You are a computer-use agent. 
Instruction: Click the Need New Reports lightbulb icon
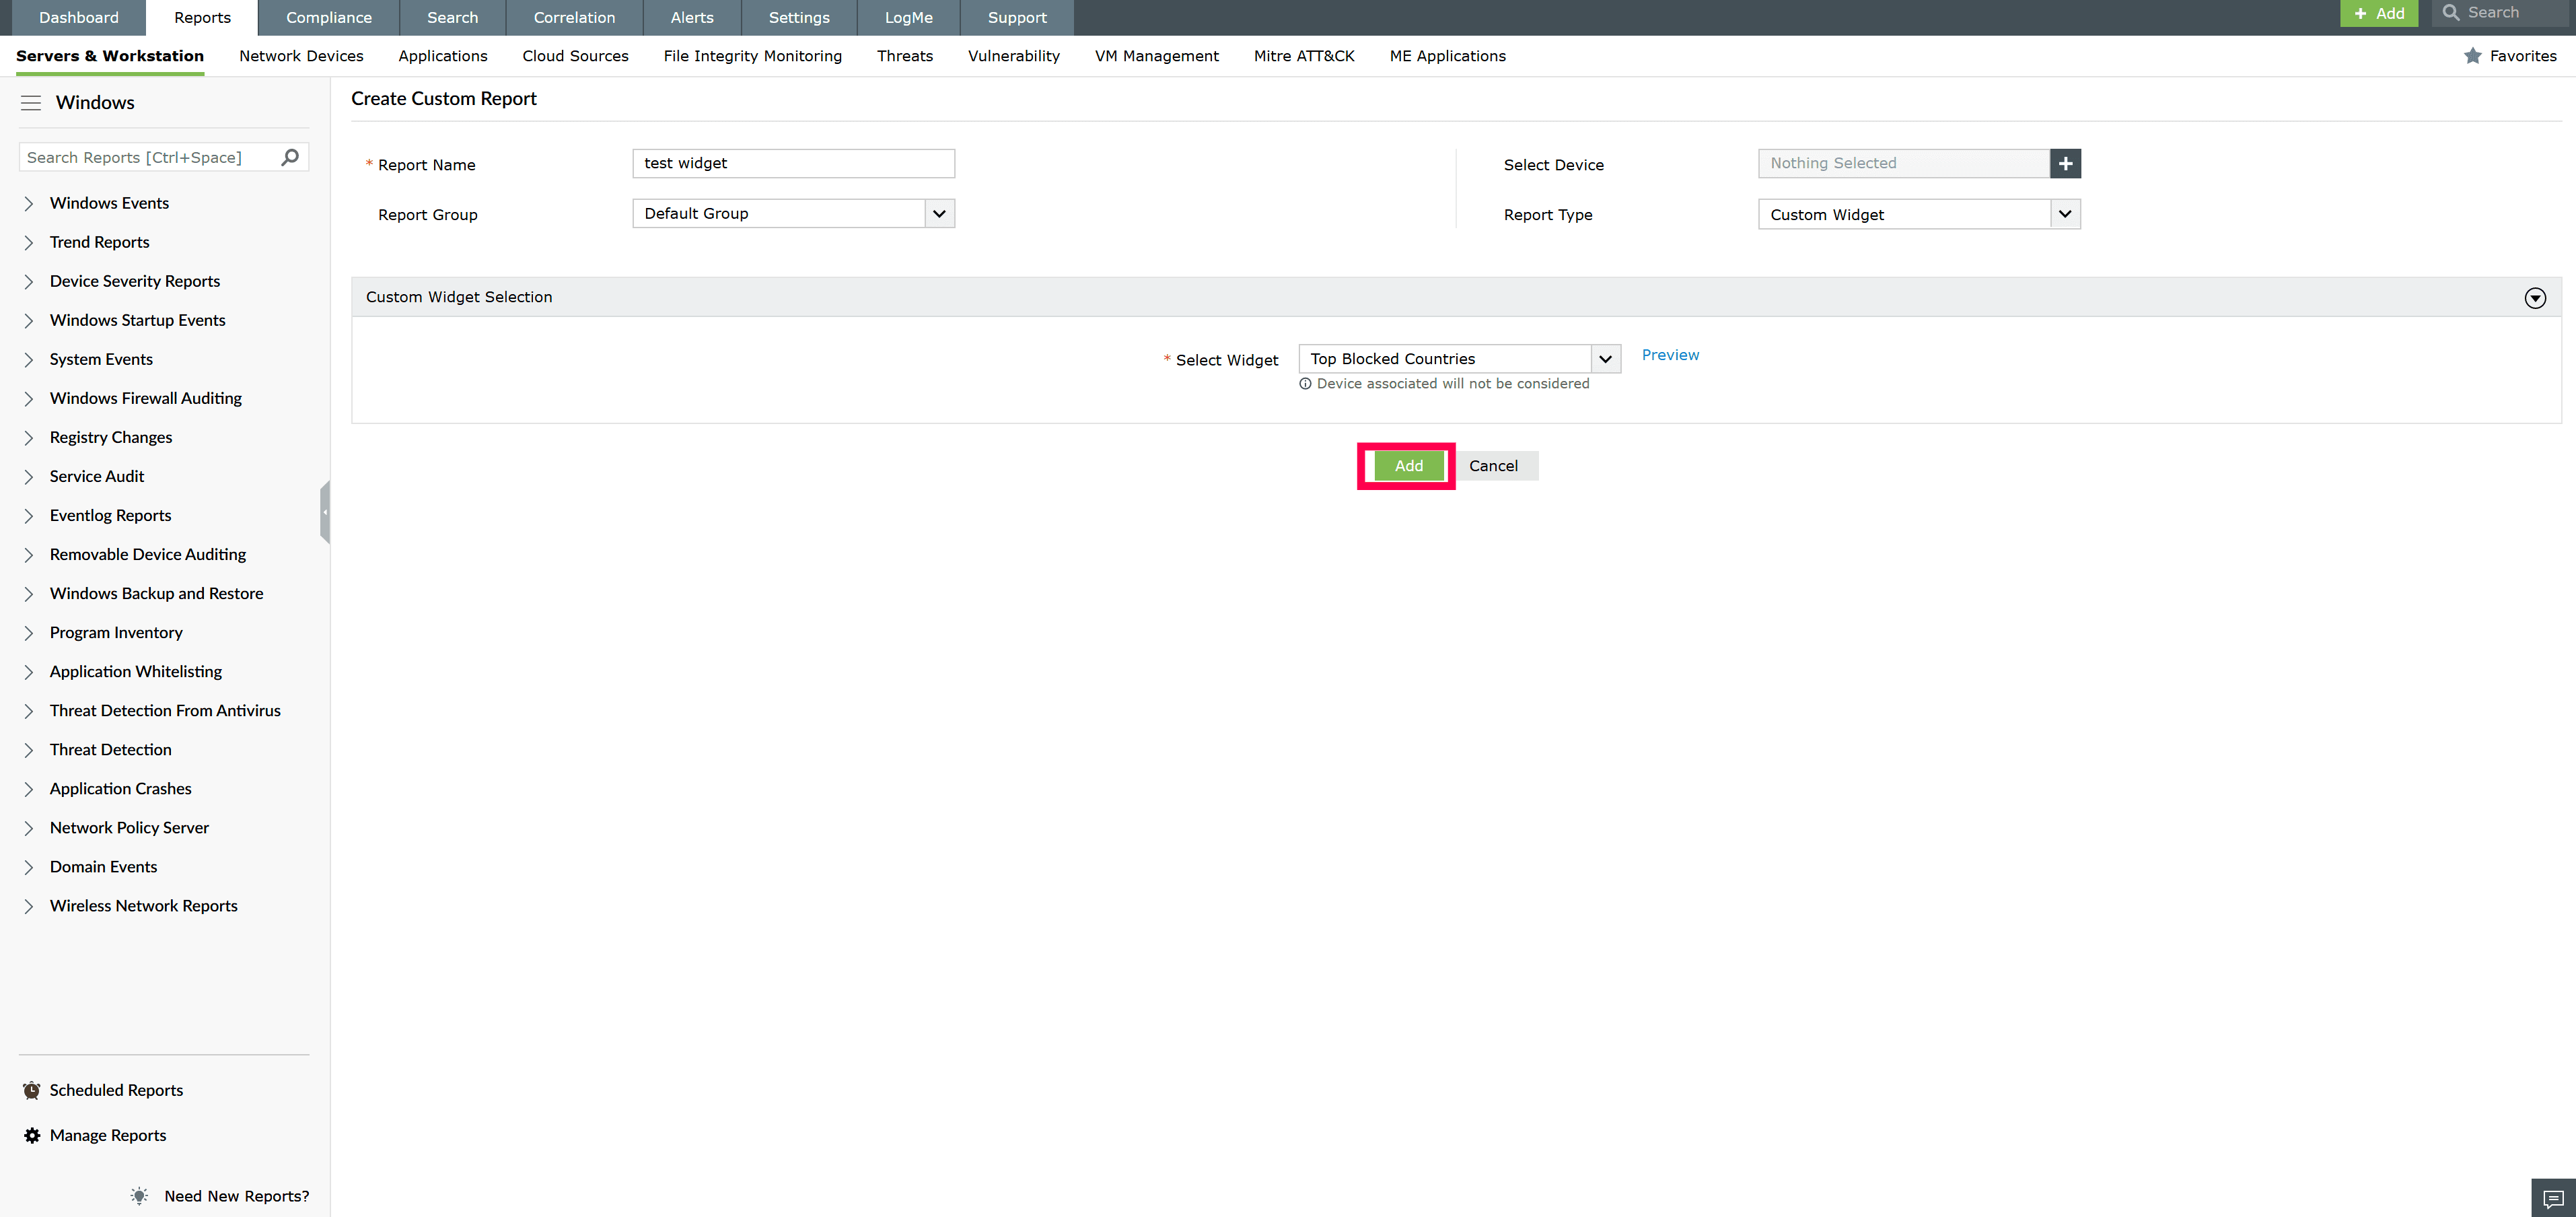coord(139,1195)
